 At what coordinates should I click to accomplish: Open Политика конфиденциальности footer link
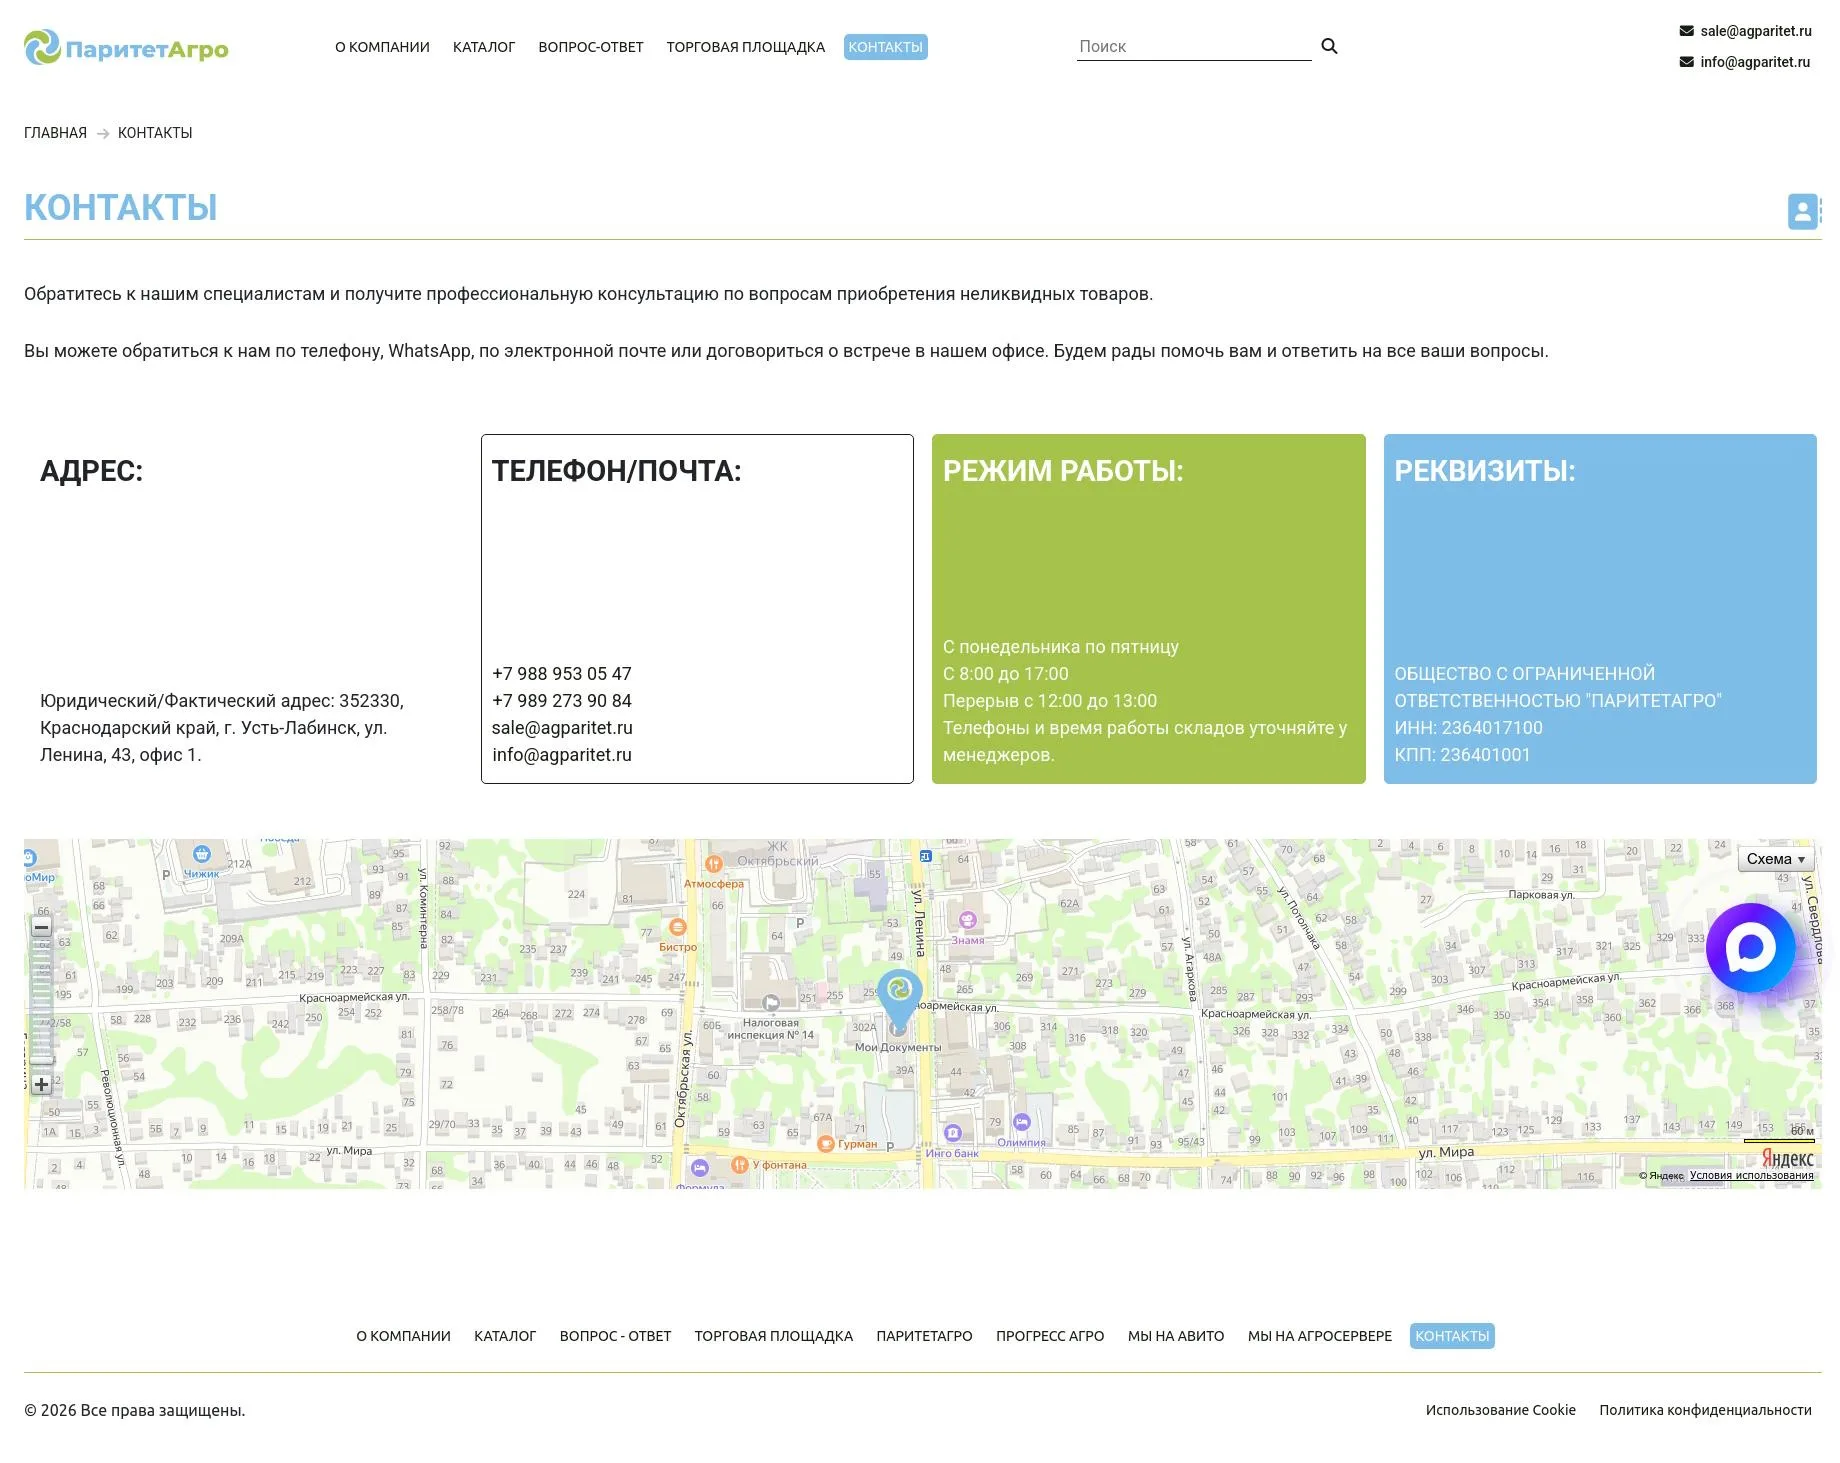(x=1705, y=1410)
